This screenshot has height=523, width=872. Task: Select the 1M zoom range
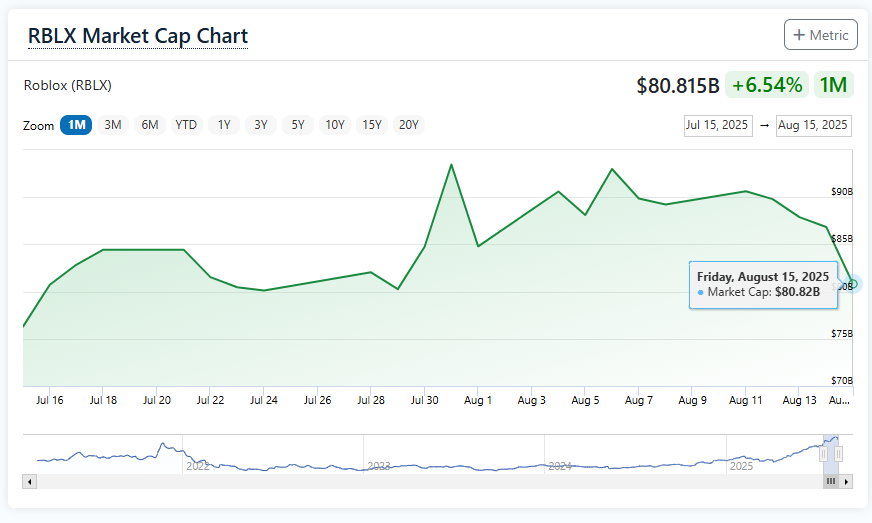76,125
